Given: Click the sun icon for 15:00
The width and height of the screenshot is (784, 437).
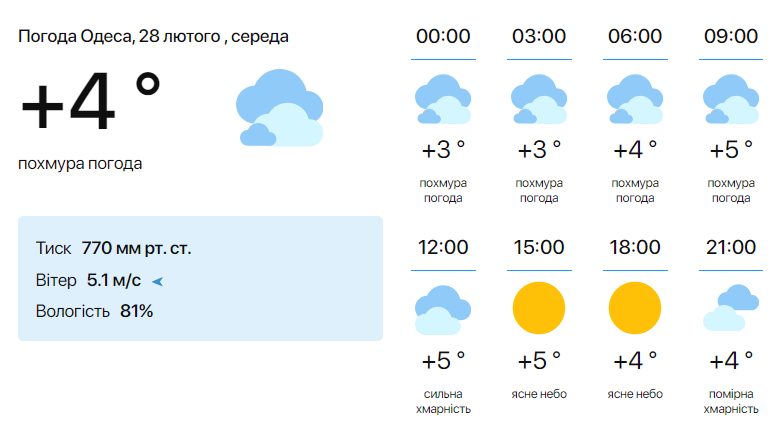Looking at the screenshot, I should (x=538, y=308).
